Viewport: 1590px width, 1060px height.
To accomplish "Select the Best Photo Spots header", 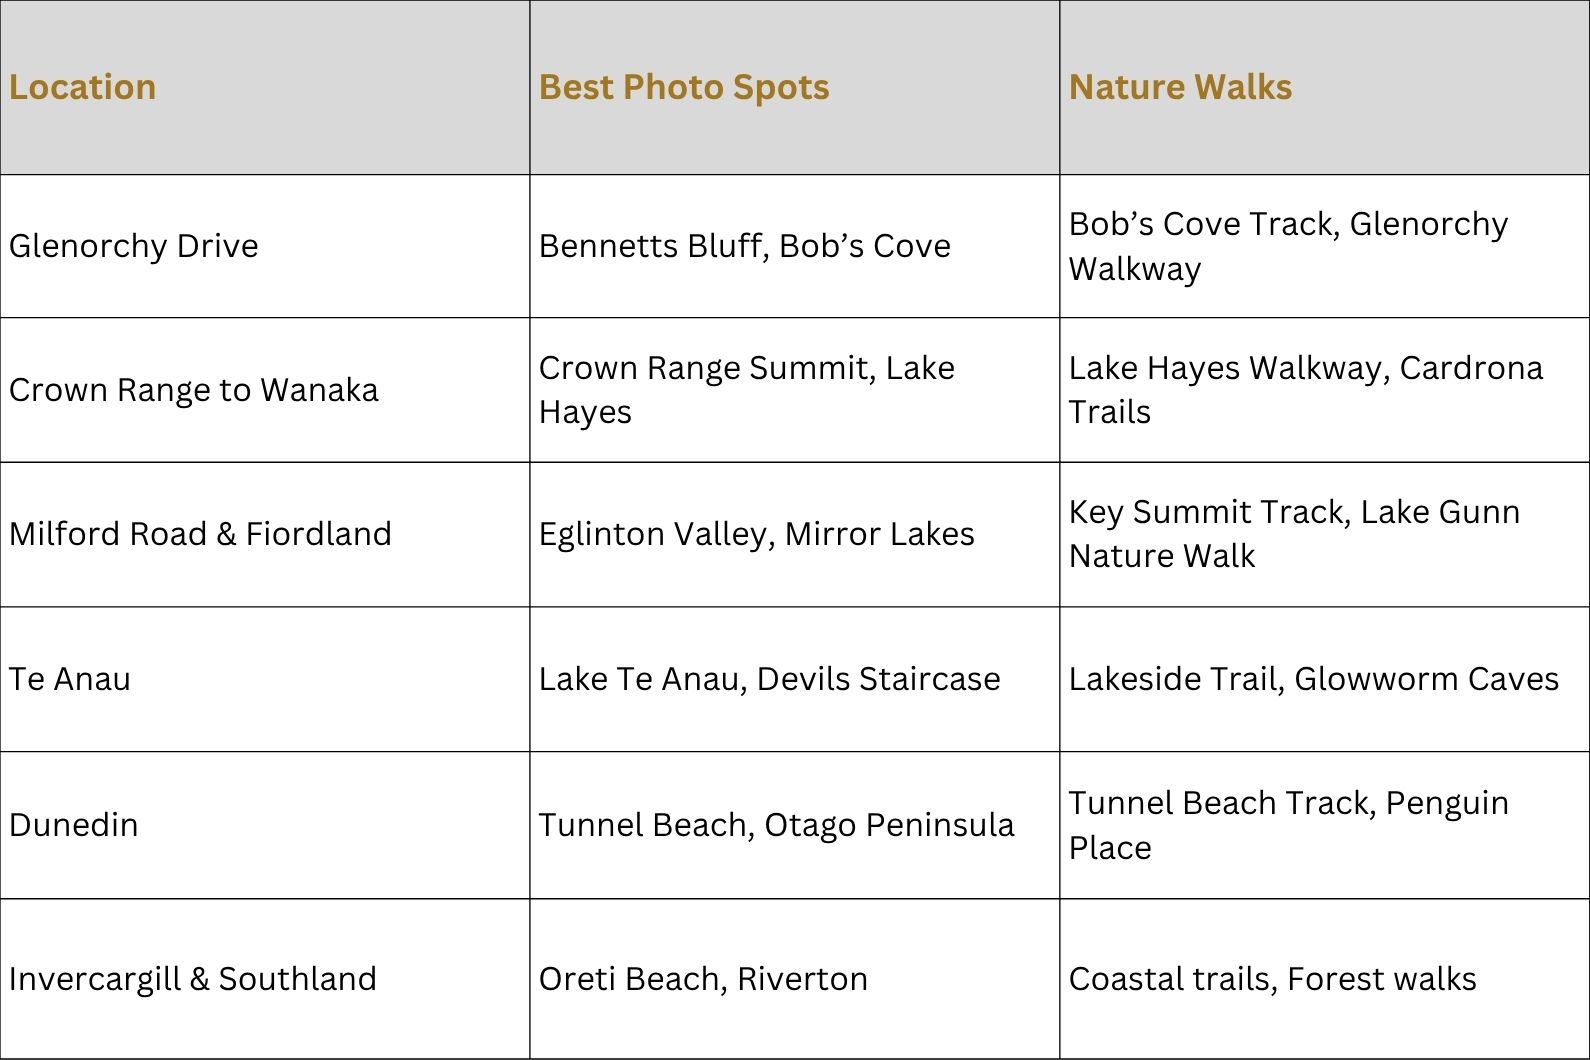I will tap(795, 88).
